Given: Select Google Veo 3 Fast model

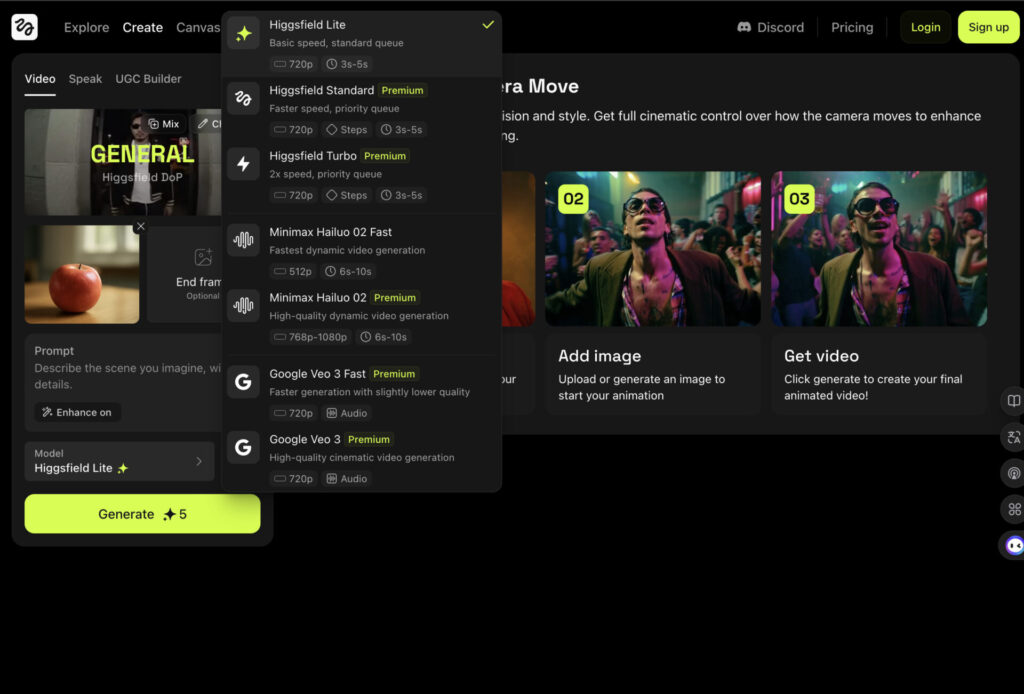Looking at the screenshot, I should (361, 393).
